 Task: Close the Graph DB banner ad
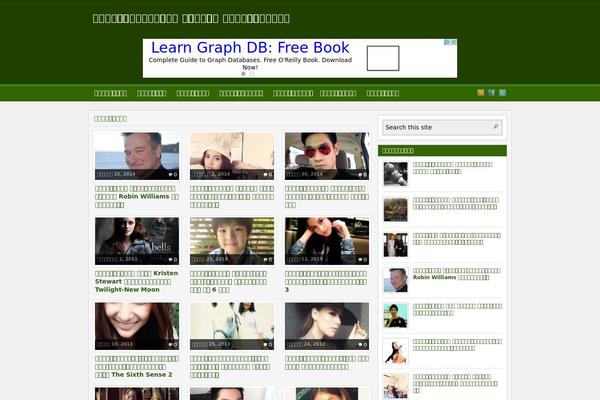tap(453, 42)
